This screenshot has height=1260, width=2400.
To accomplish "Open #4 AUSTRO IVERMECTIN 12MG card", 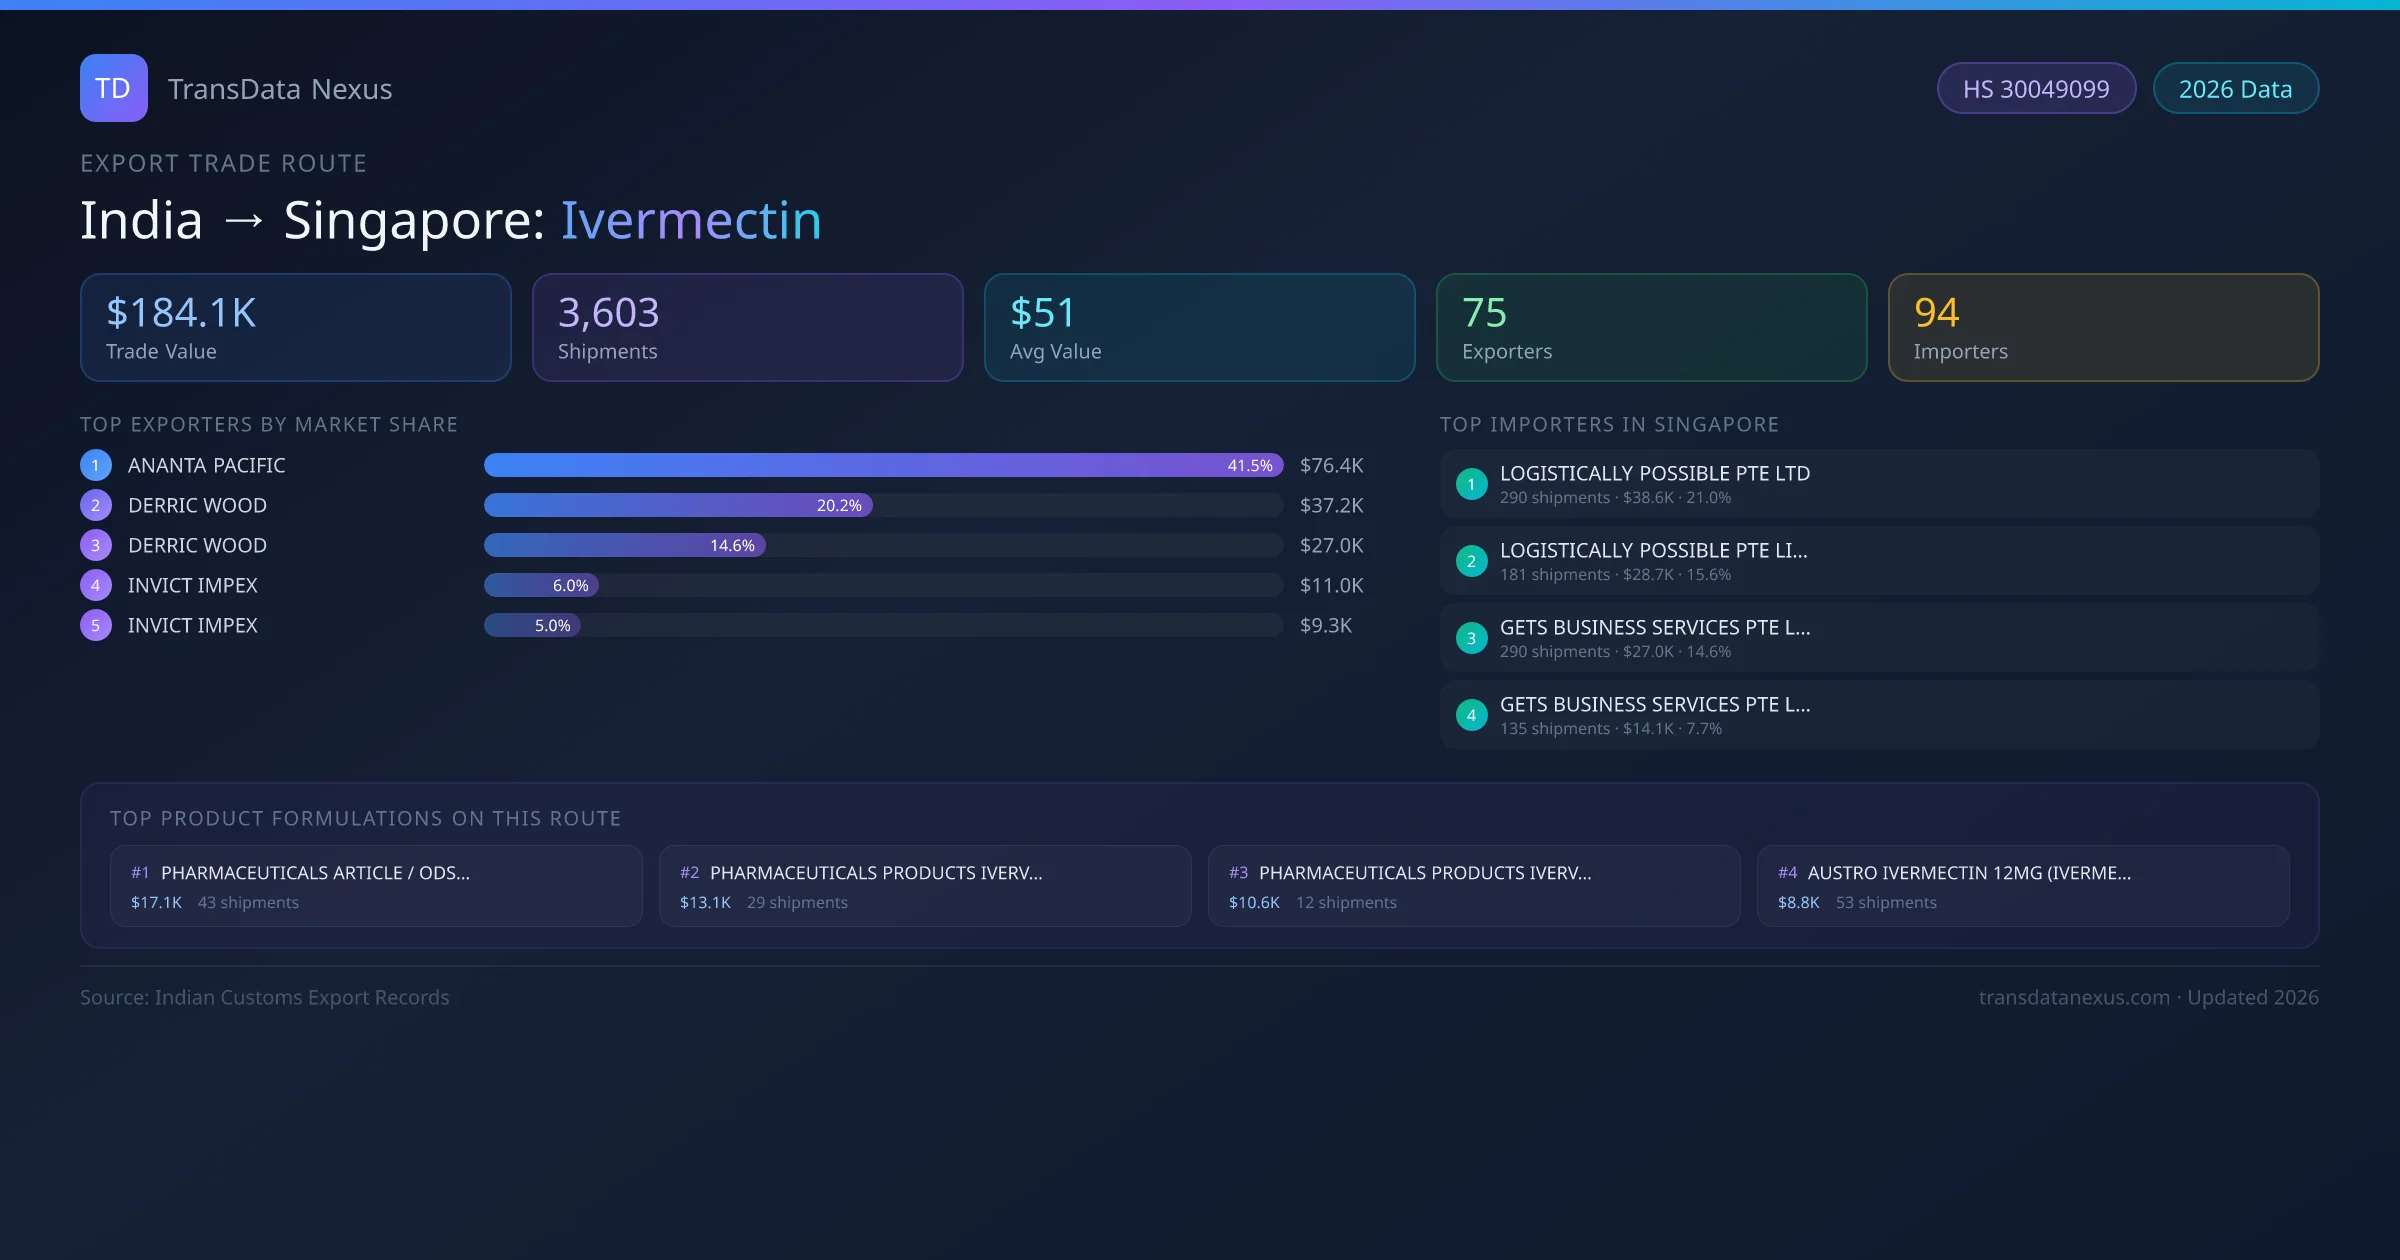I will (x=2022, y=886).
